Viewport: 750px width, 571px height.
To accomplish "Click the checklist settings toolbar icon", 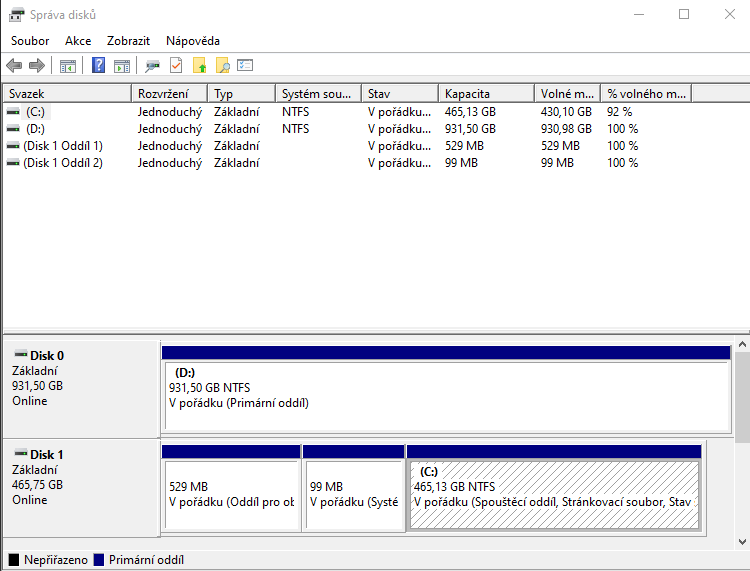I will [245, 66].
